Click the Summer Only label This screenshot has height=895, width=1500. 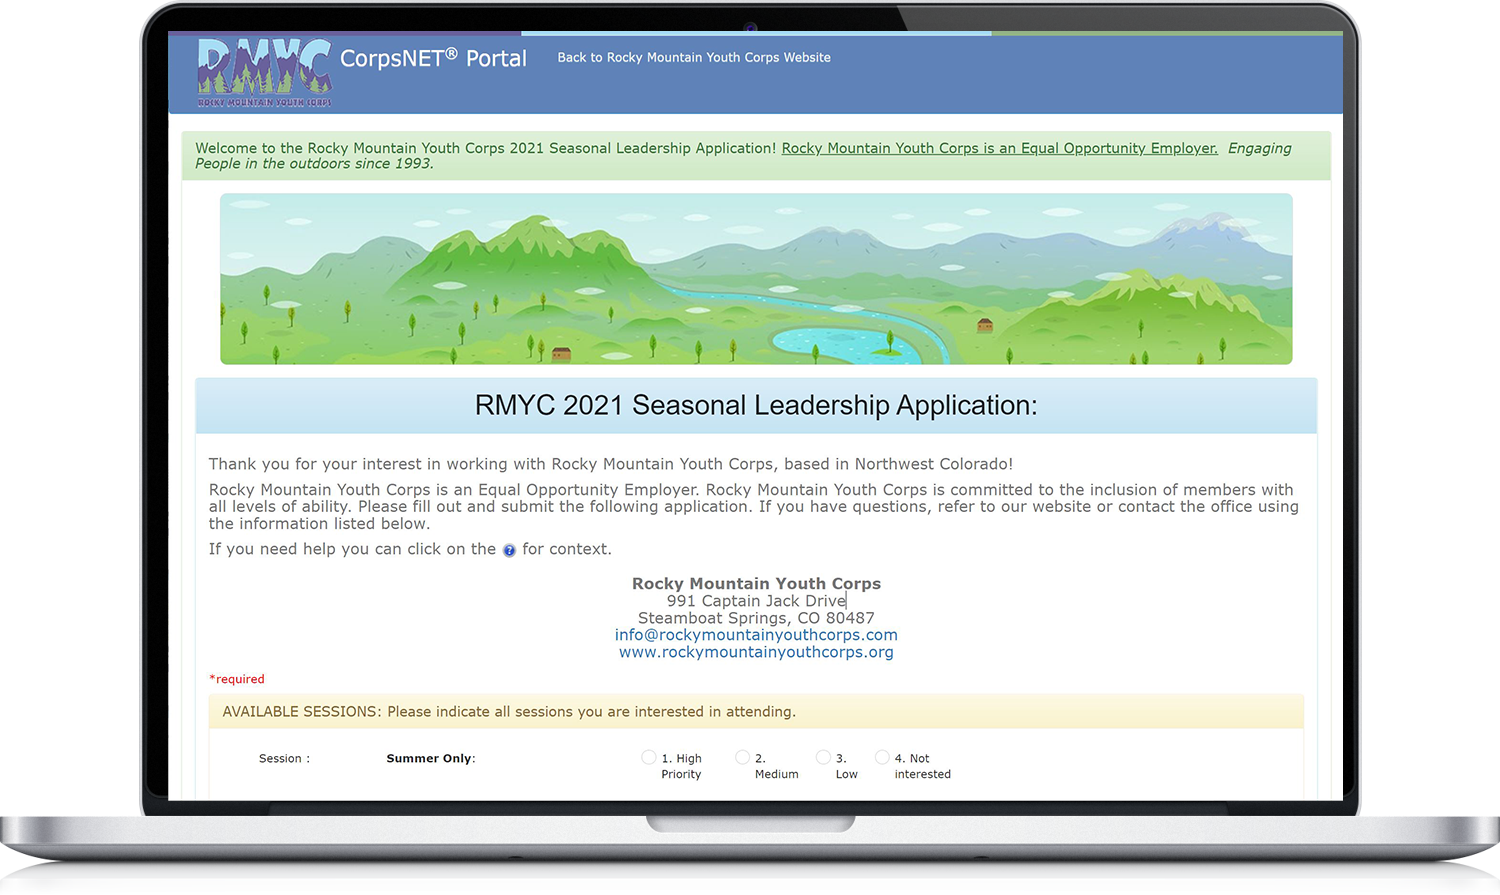coord(431,759)
